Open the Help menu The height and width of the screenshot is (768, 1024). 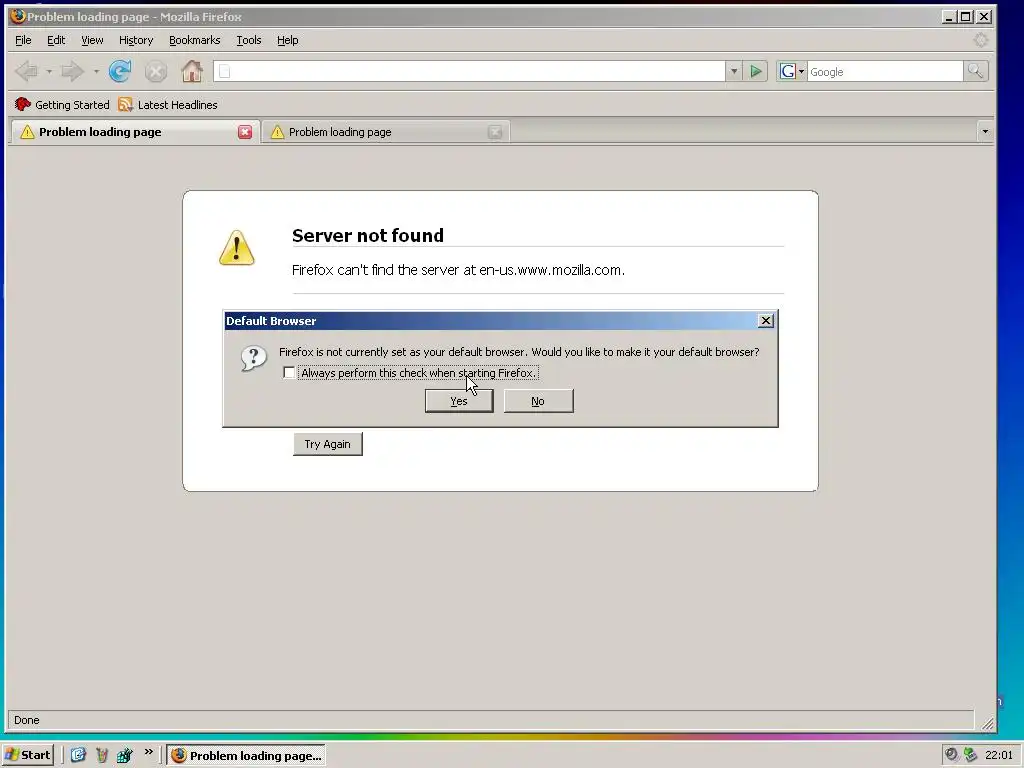287,40
